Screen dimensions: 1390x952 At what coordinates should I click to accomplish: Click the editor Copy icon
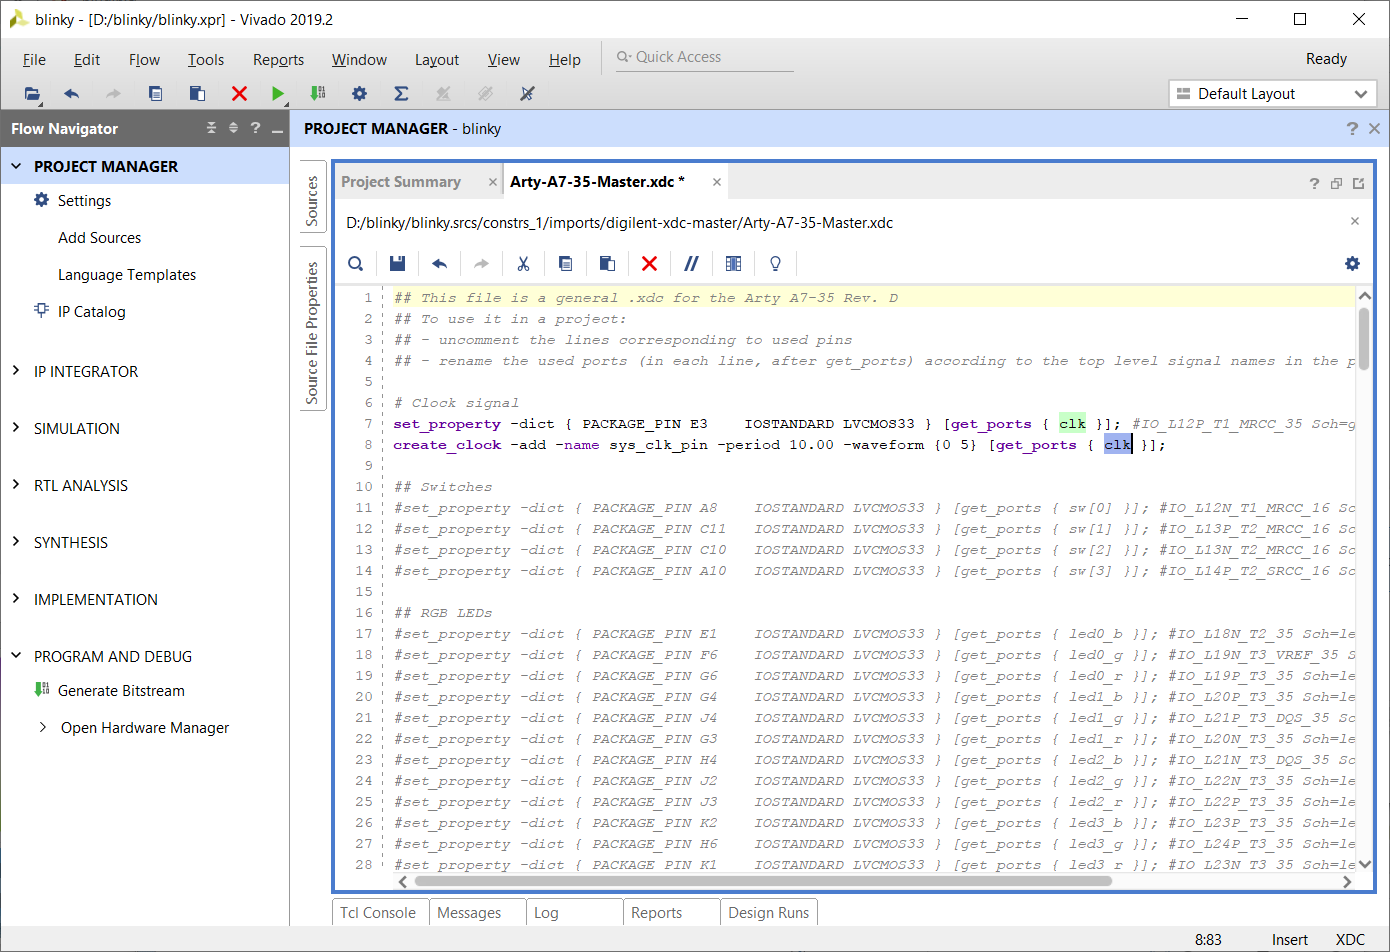(x=565, y=263)
